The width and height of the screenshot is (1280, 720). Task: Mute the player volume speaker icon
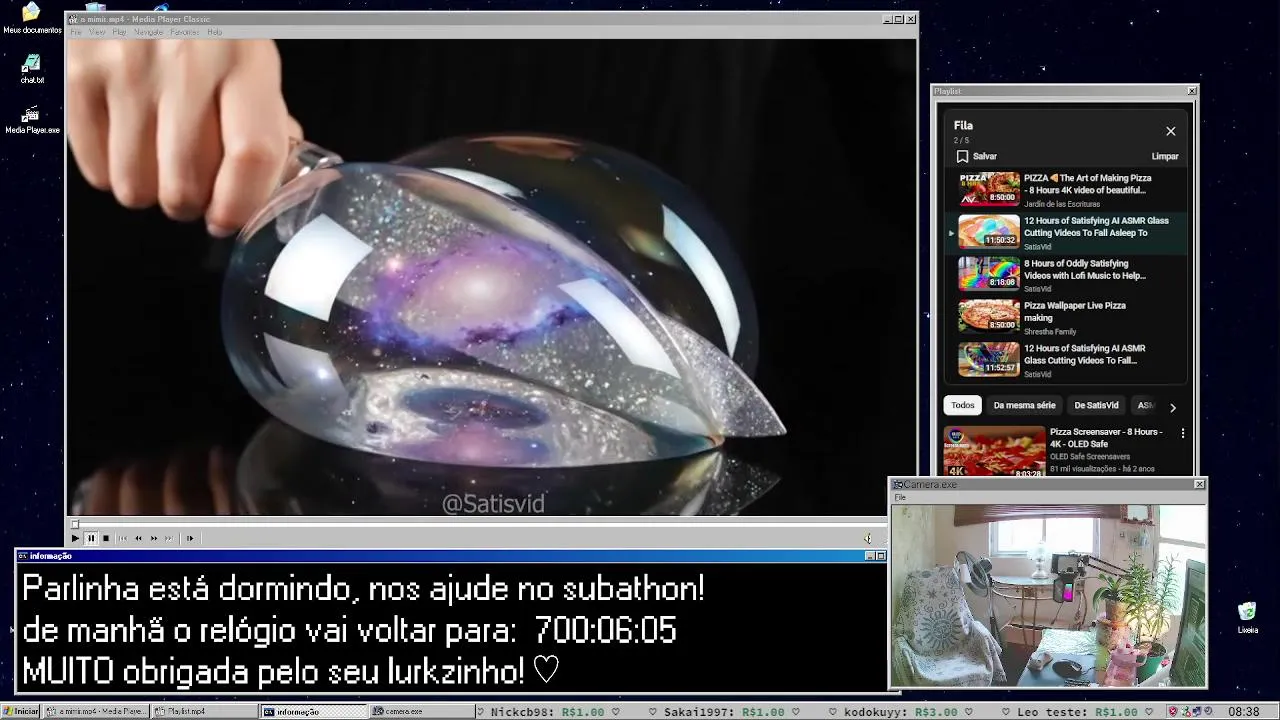tap(868, 538)
